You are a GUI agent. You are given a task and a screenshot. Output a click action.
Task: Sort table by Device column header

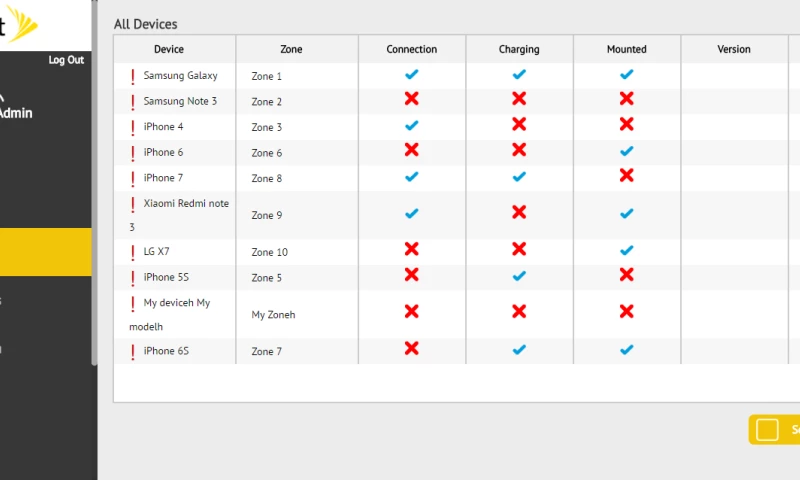click(169, 49)
